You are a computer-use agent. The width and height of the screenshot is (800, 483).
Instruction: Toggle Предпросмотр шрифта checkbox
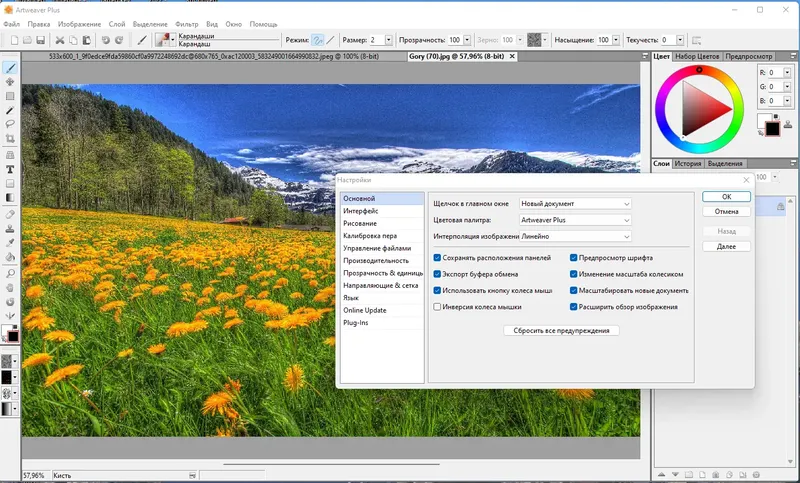coord(573,258)
